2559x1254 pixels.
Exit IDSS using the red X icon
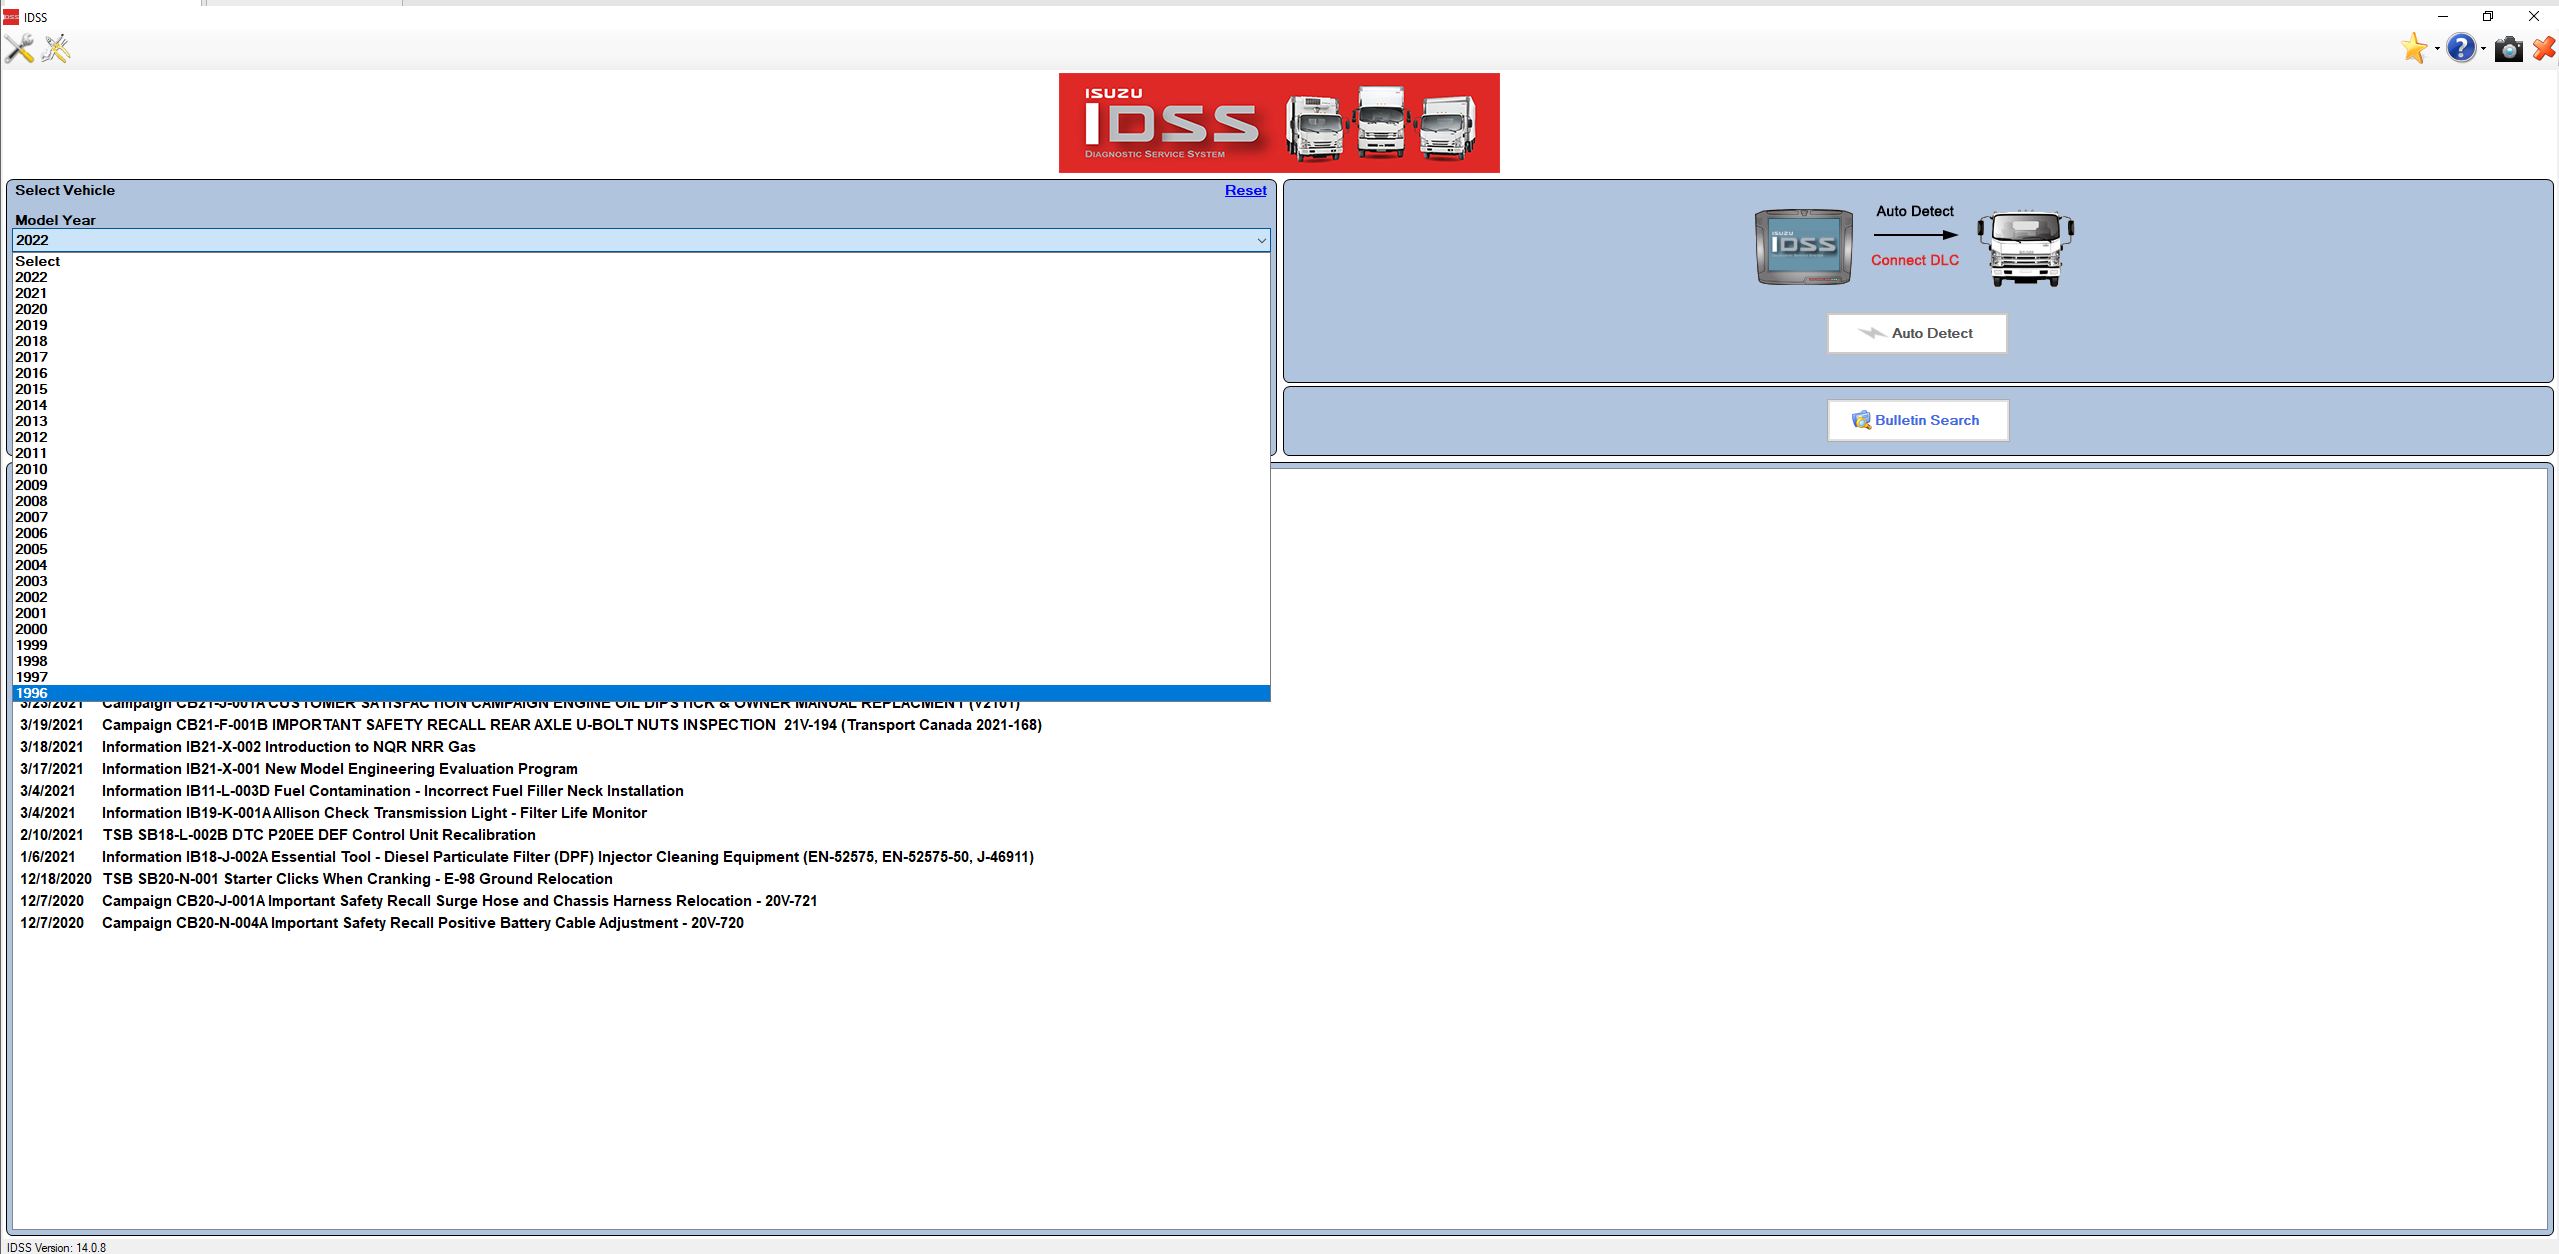tap(2544, 48)
